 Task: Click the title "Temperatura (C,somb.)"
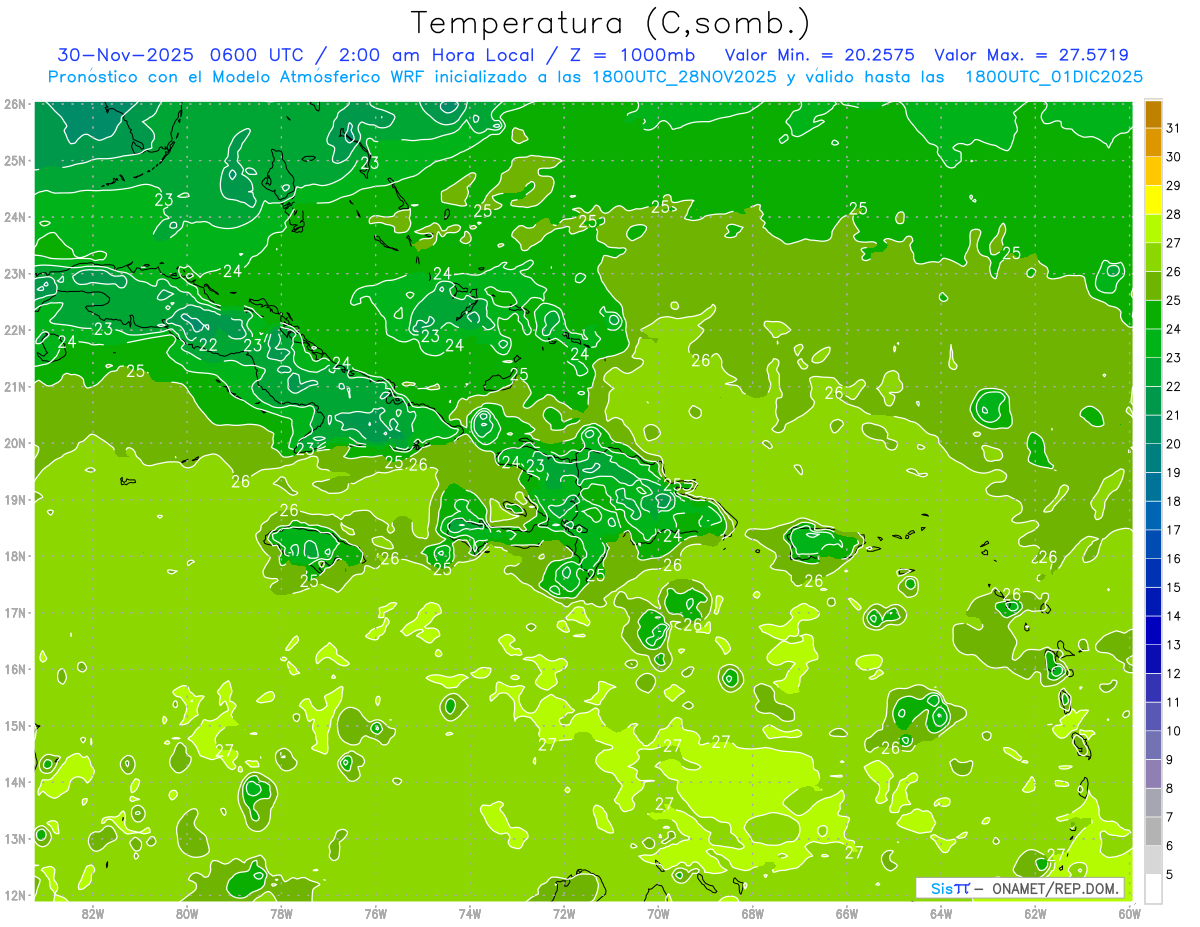(611, 23)
